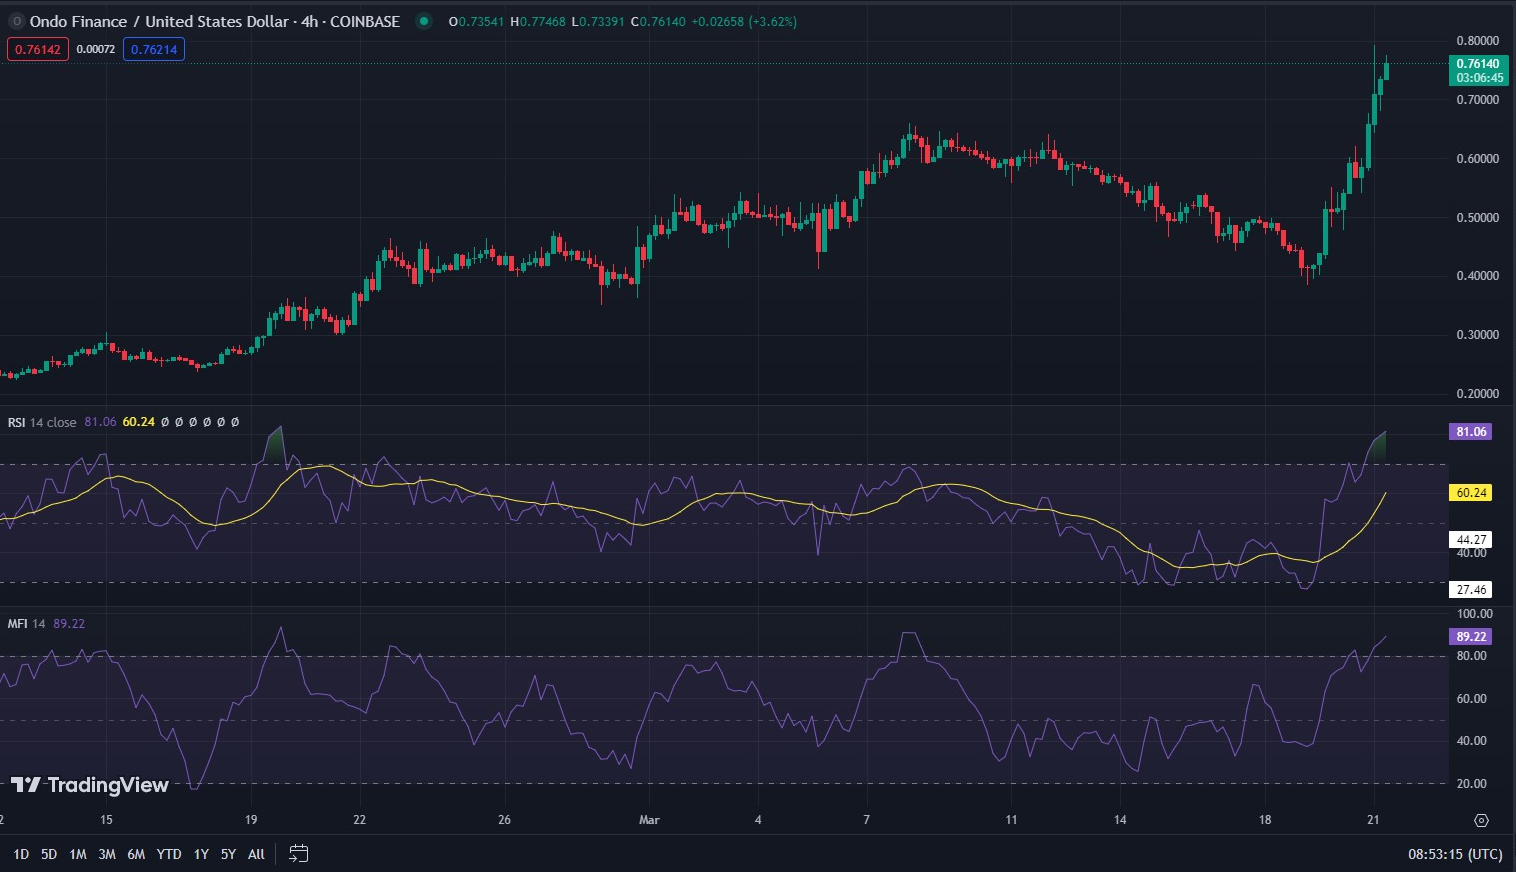The width and height of the screenshot is (1516, 872).
Task: Click the open price value 0.73541
Action: click(481, 21)
